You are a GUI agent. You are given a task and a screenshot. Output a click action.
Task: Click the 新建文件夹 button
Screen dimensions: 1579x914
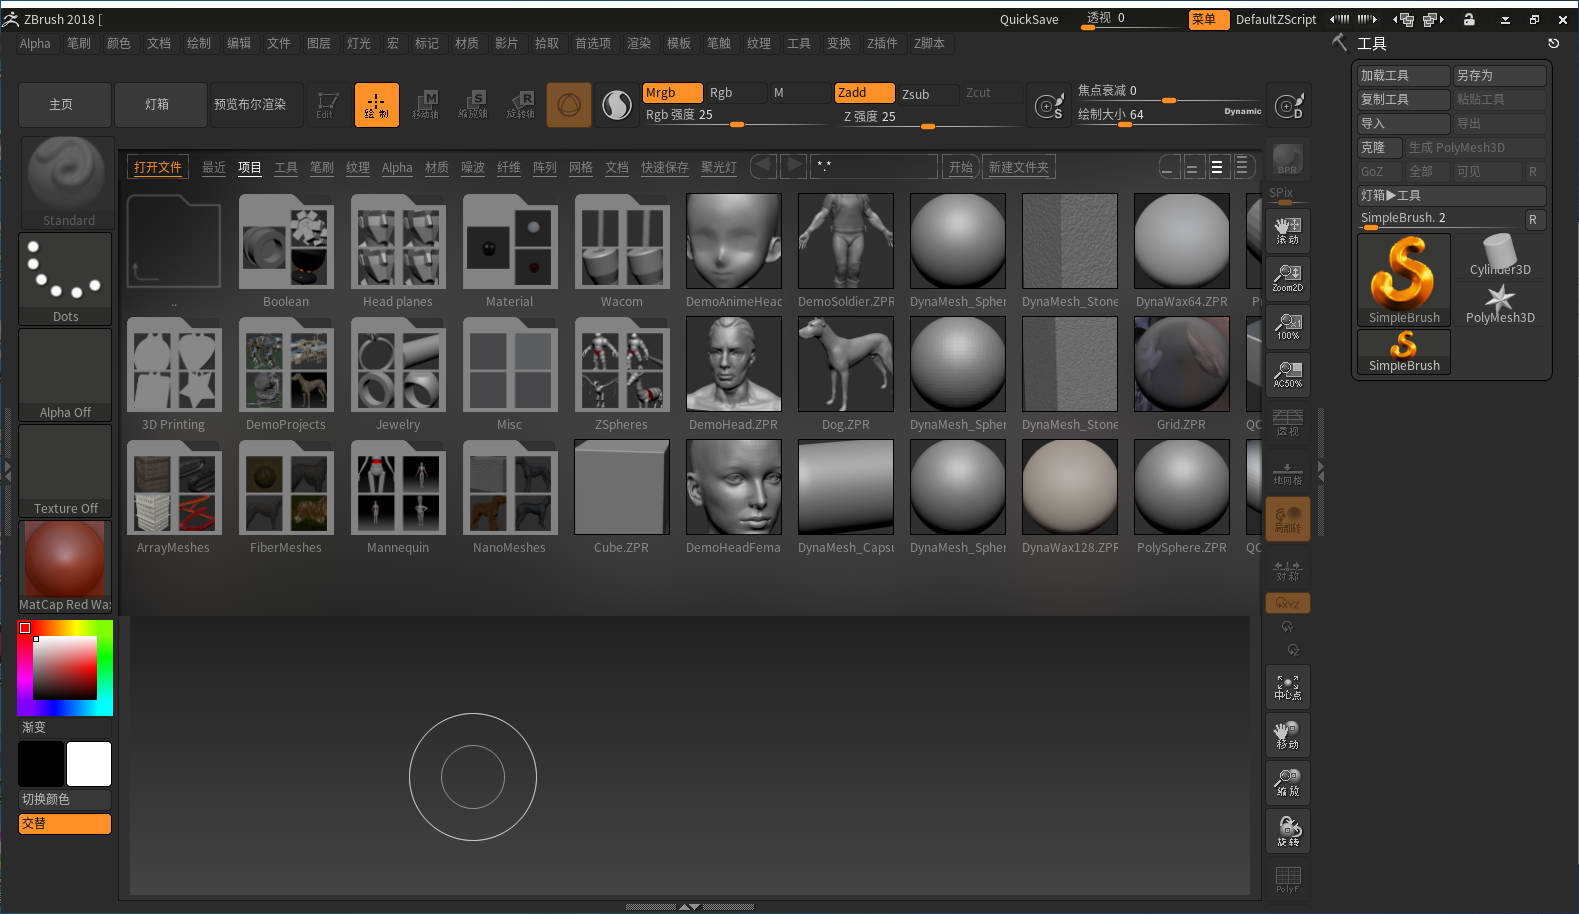[1019, 167]
